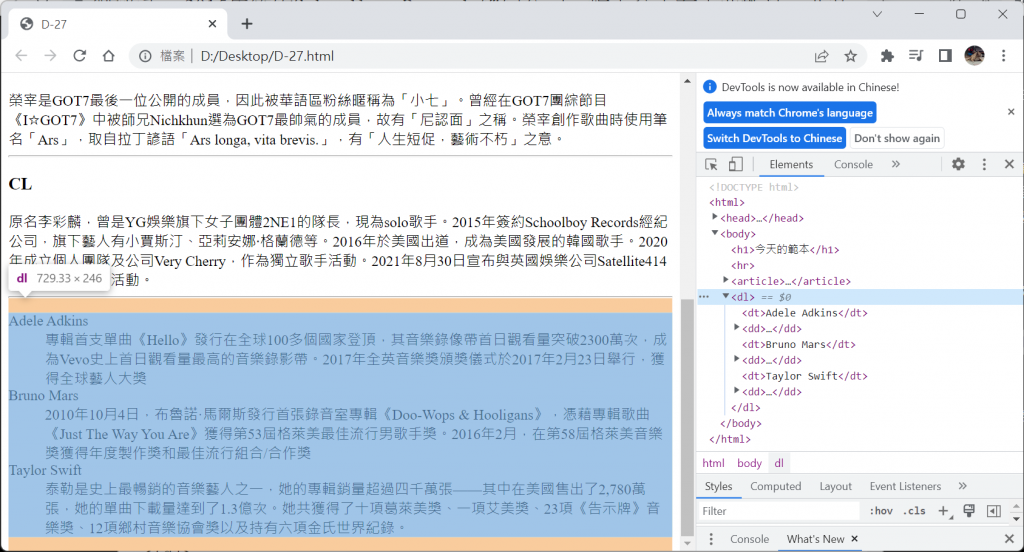
Task: Toggle computed styles sidebar icon
Action: tap(994, 511)
